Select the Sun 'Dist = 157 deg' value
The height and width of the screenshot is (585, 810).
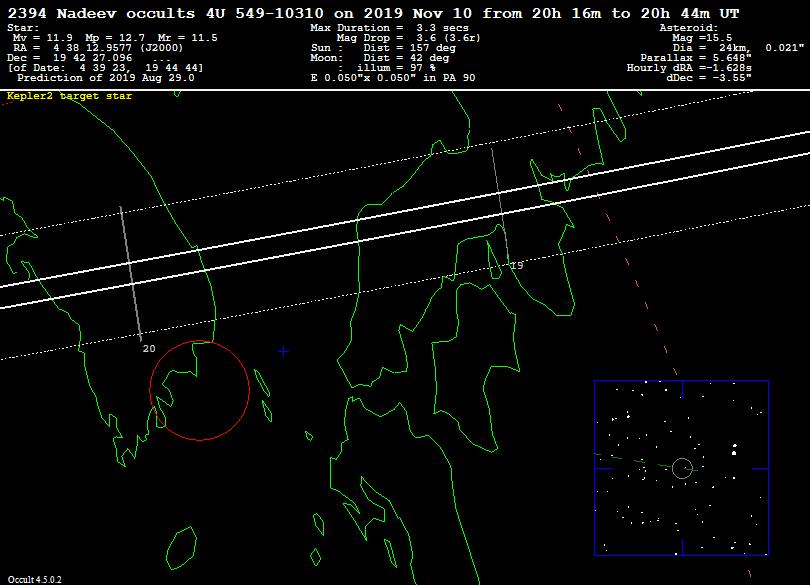410,48
